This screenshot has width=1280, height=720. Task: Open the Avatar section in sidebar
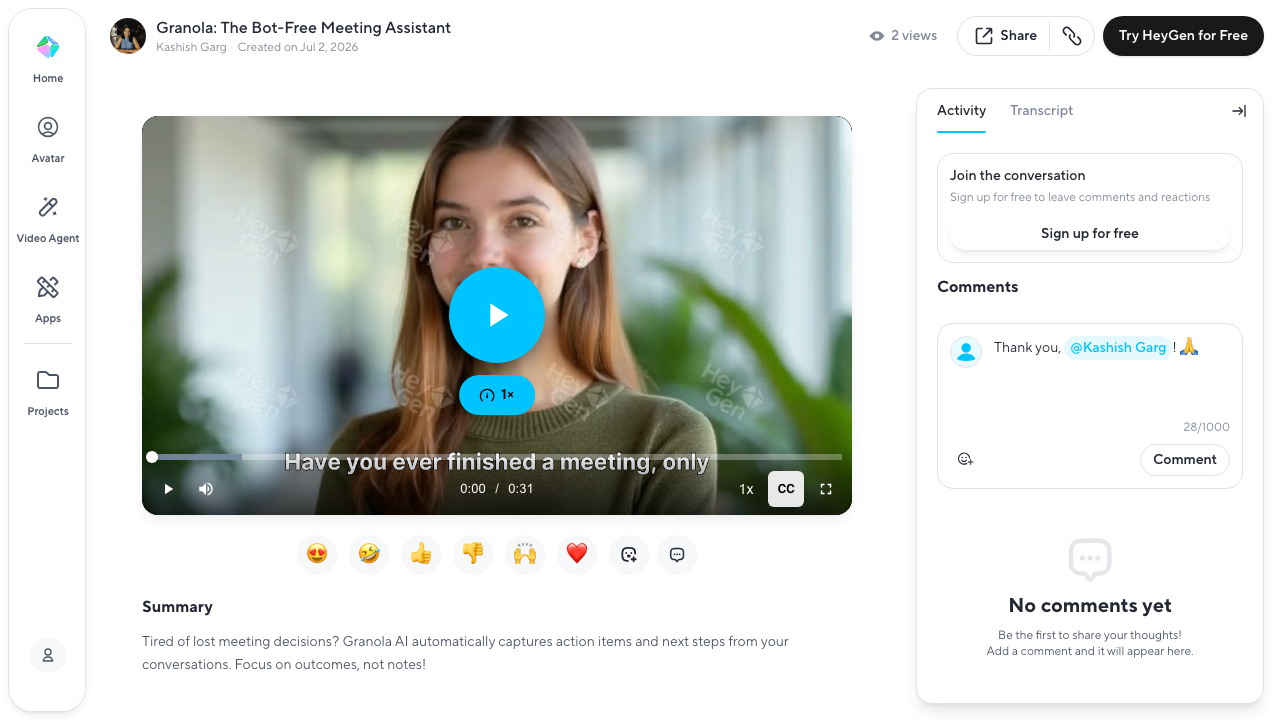click(x=48, y=138)
